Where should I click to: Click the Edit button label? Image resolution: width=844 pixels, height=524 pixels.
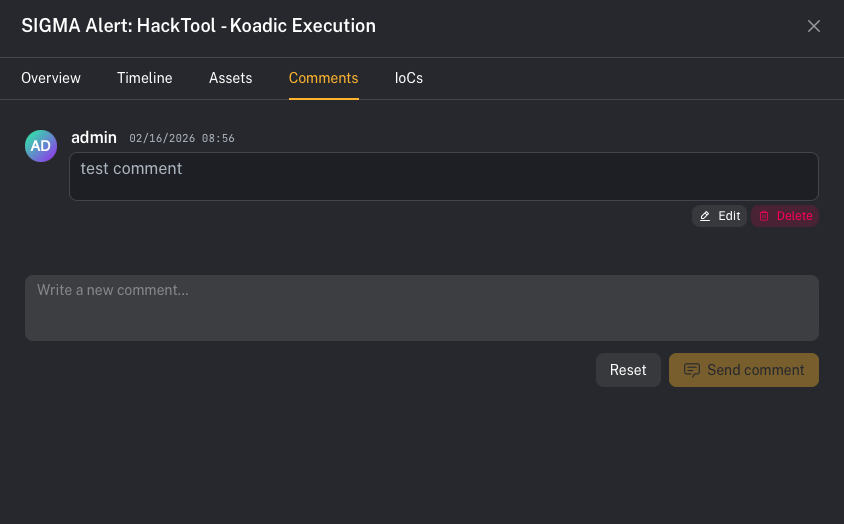coord(729,216)
